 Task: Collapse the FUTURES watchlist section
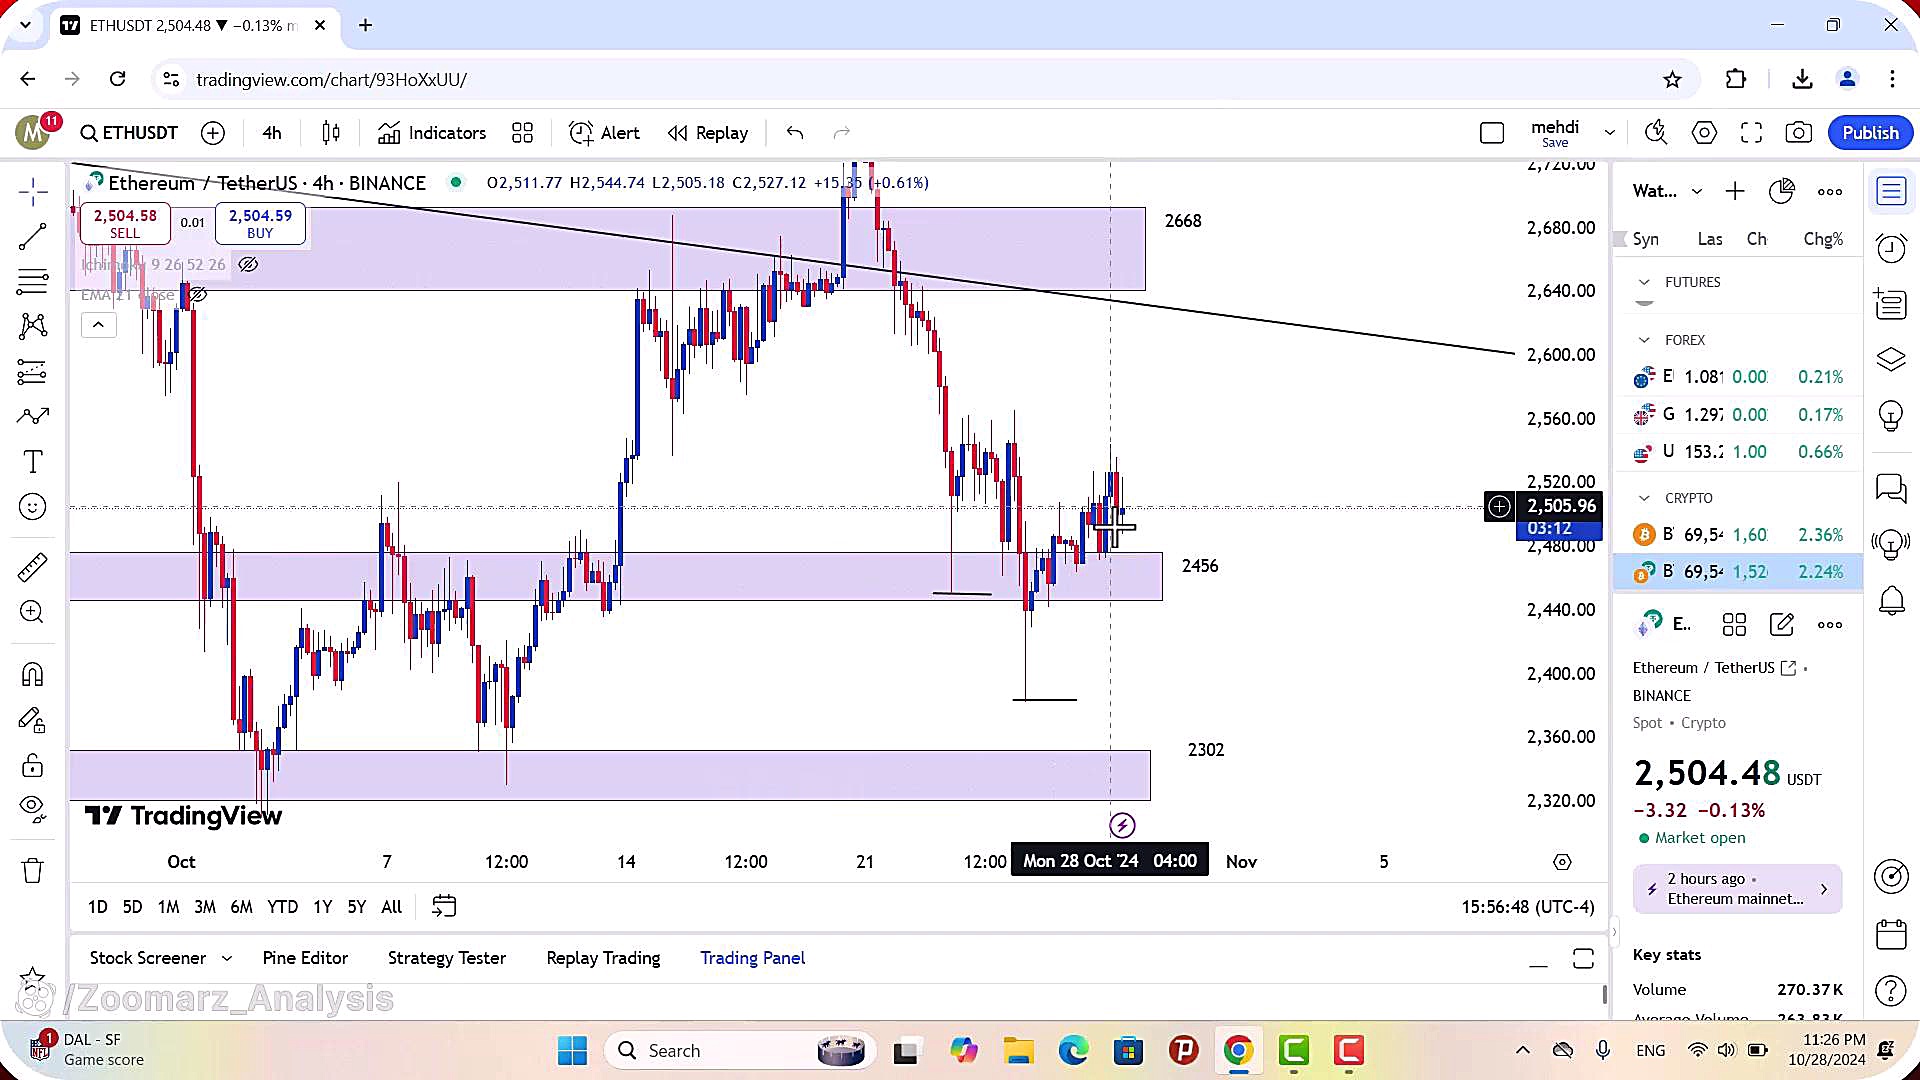click(1644, 283)
